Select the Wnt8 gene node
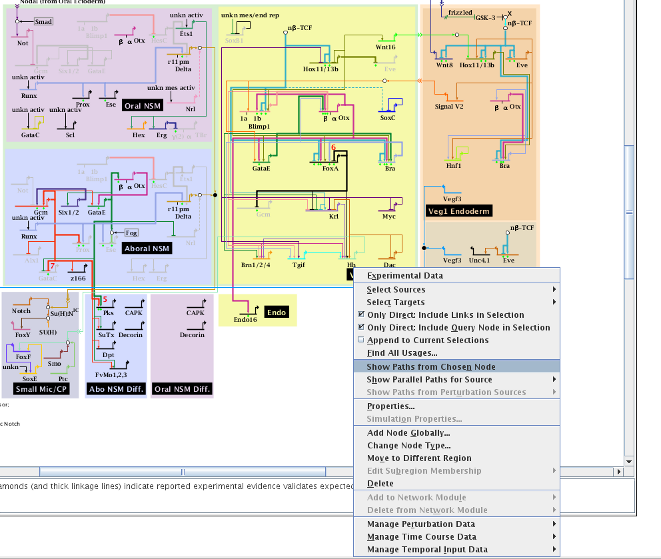This screenshot has height=559, width=661. coord(444,64)
